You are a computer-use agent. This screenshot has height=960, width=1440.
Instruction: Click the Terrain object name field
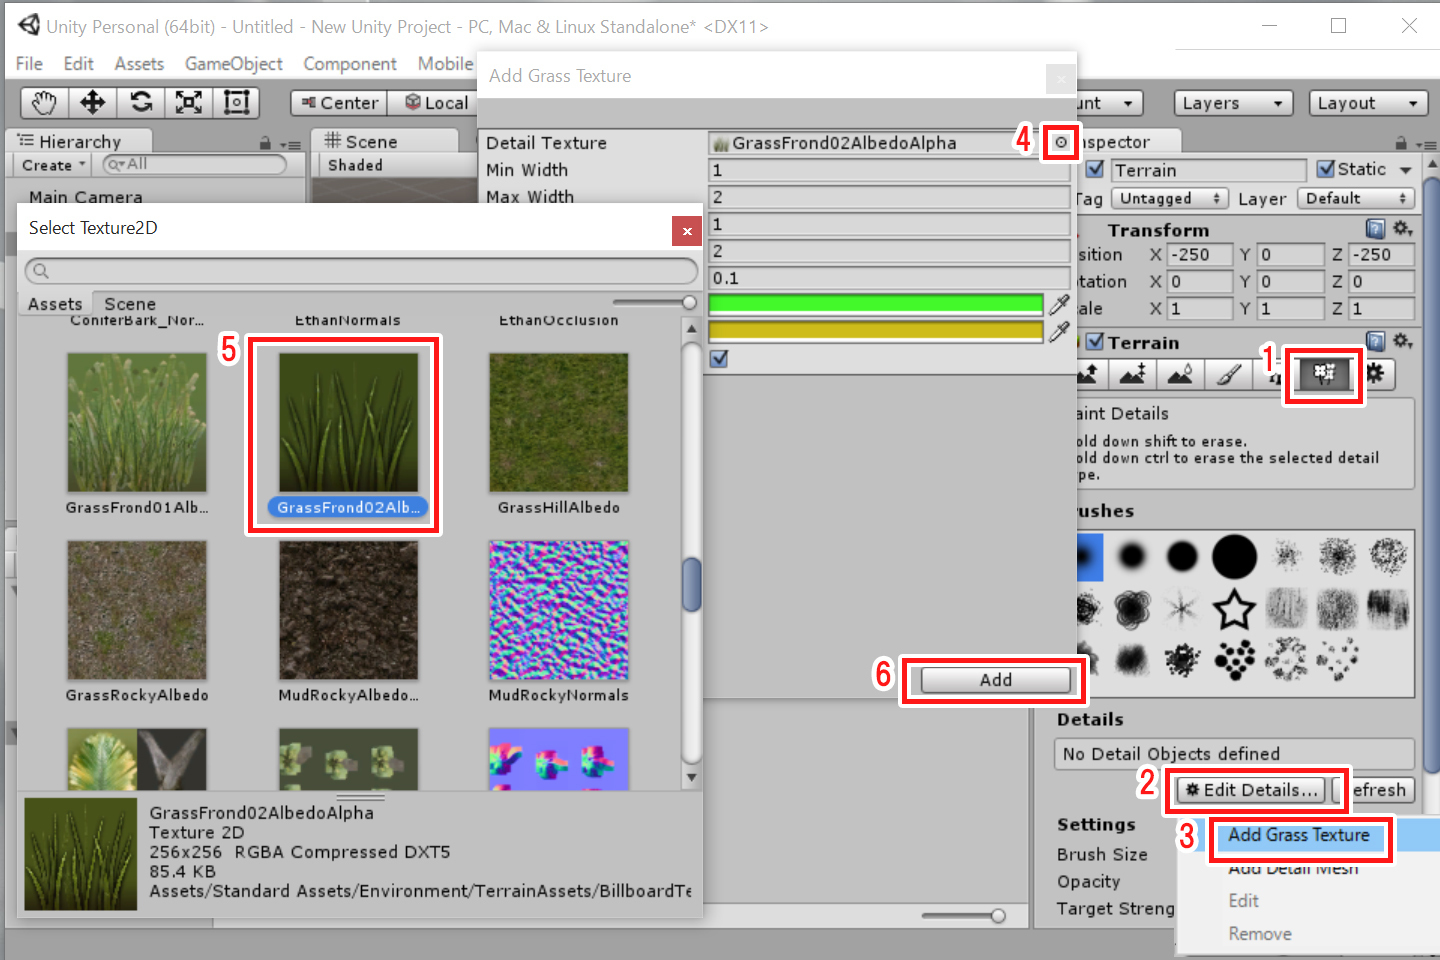(x=1209, y=170)
